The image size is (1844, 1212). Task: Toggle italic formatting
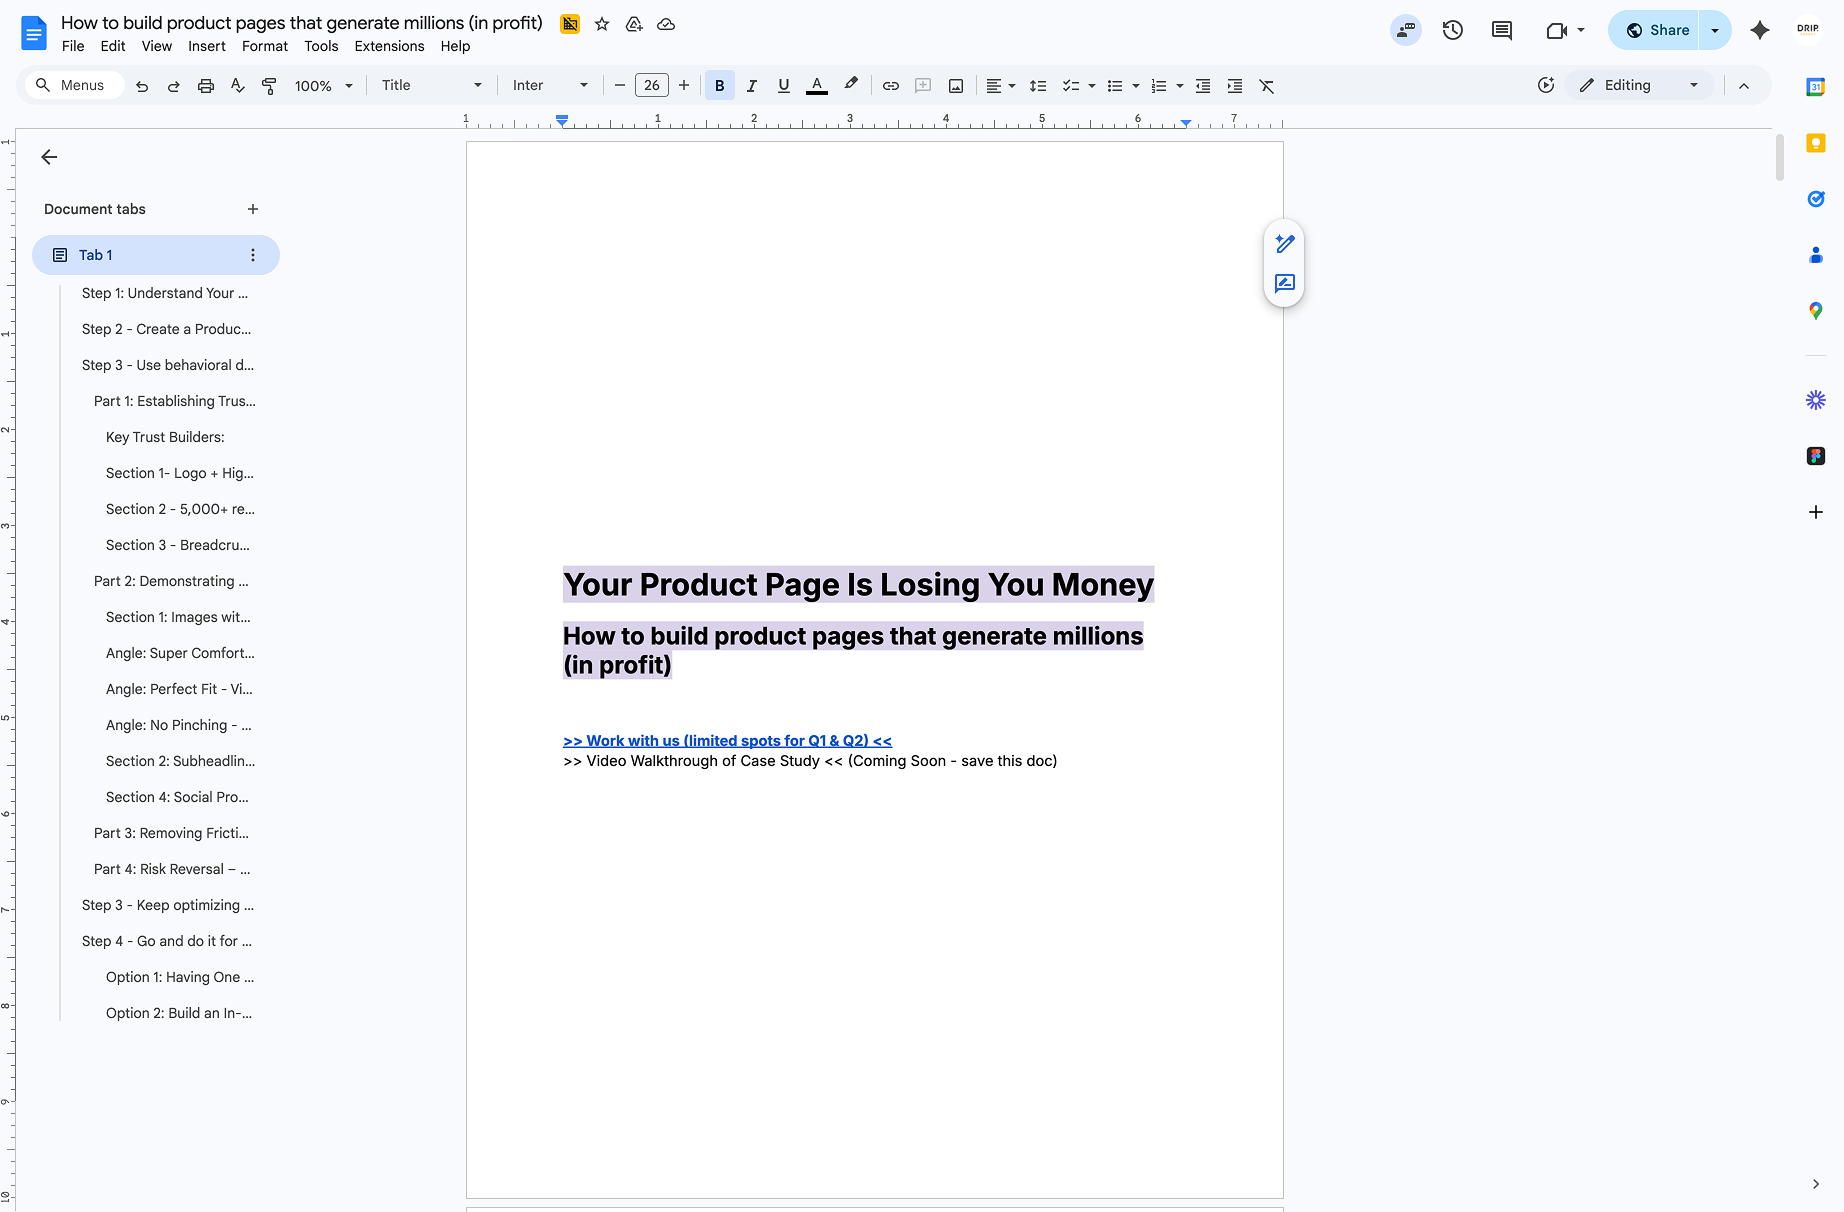751,86
